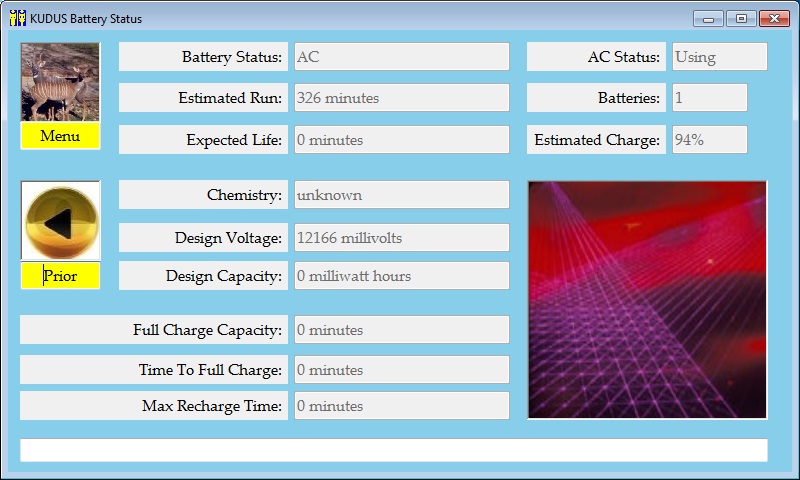Click the Time To Full Charge field
800x480 pixels.
pos(401,370)
